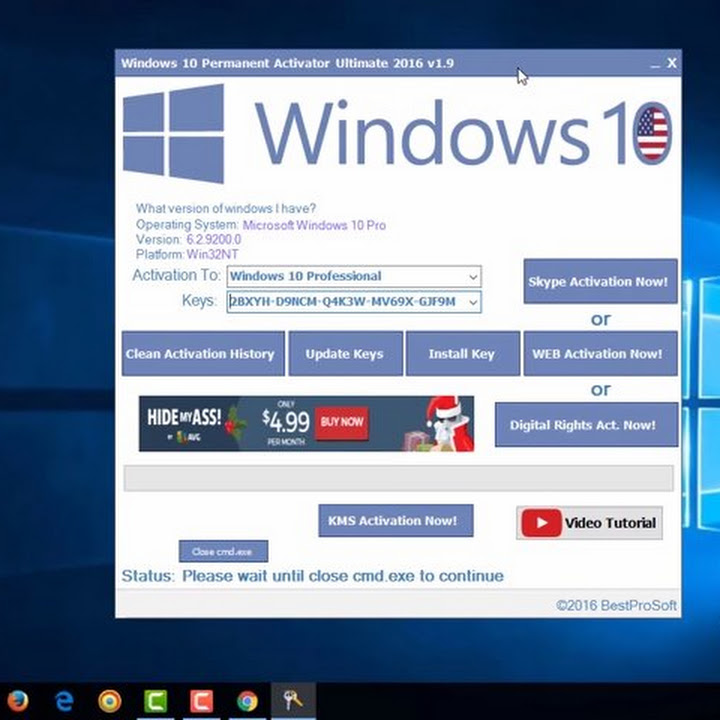Image resolution: width=720 pixels, height=720 pixels.
Task: Click the status message about cmd.exe
Action: [343, 576]
